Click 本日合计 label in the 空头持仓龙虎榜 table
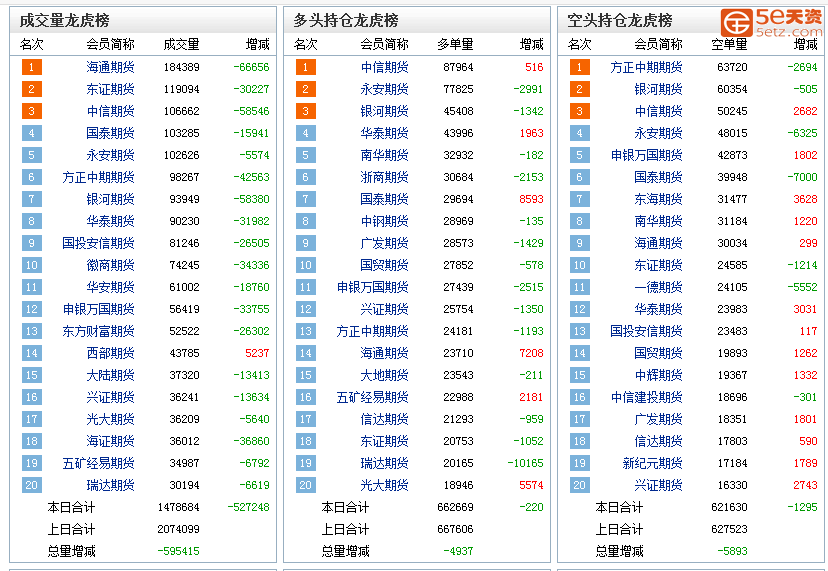 point(619,507)
